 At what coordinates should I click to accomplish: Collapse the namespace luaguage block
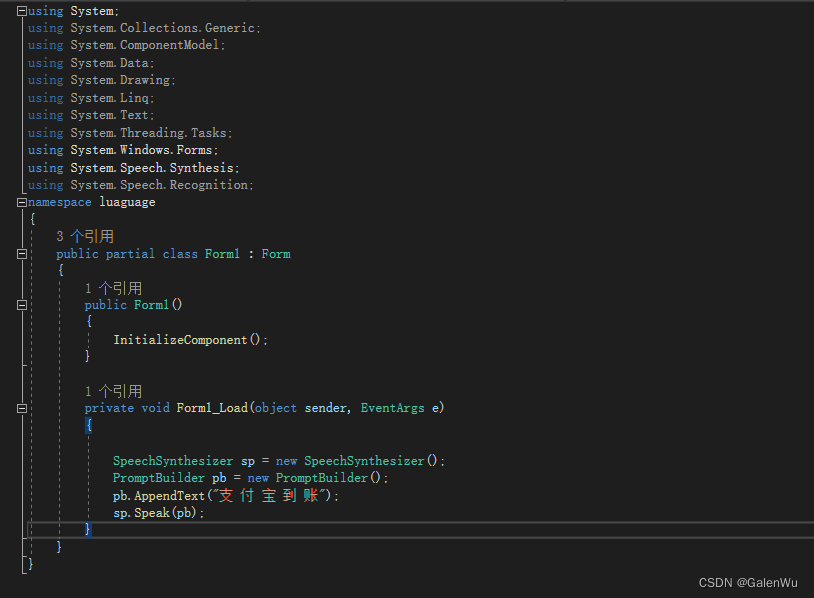[x=22, y=202]
